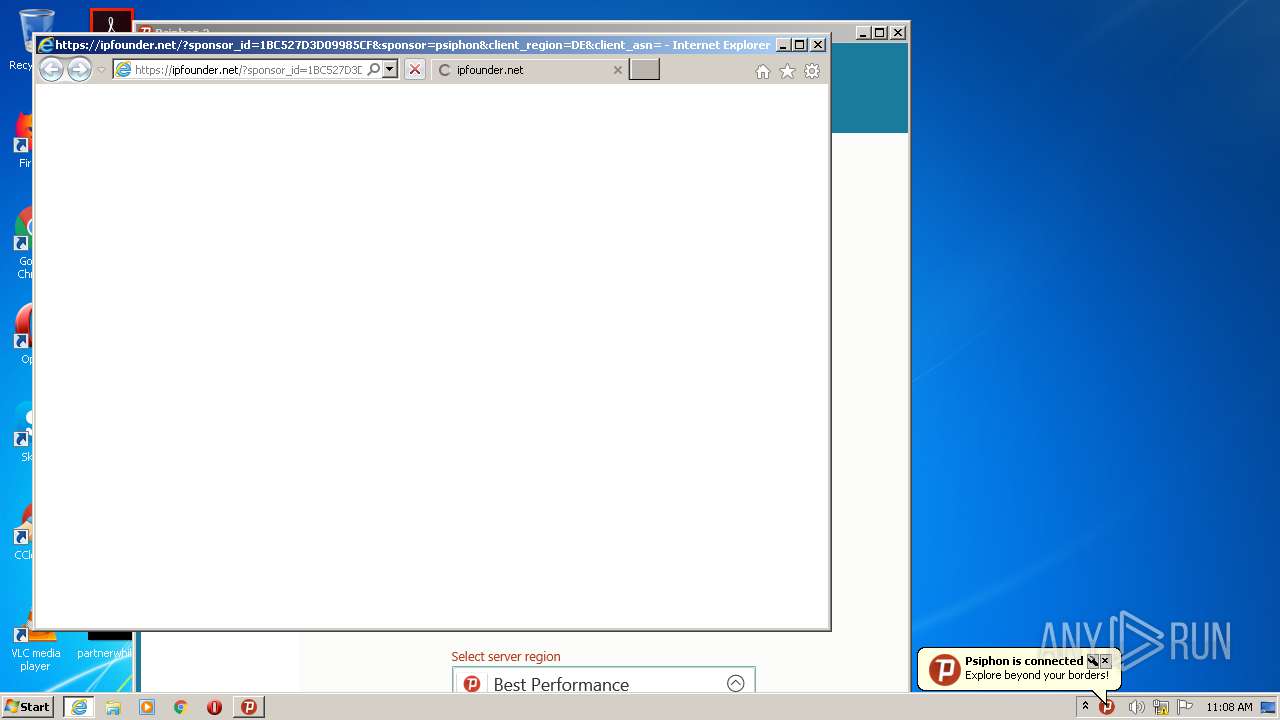Image resolution: width=1280 pixels, height=720 pixels.
Task: Open settings wrench on Psiphon notification
Action: coord(1092,661)
